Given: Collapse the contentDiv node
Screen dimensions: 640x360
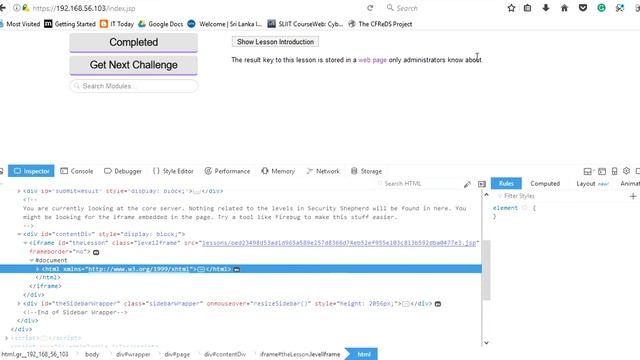Looking at the screenshot, I should (x=19, y=234).
